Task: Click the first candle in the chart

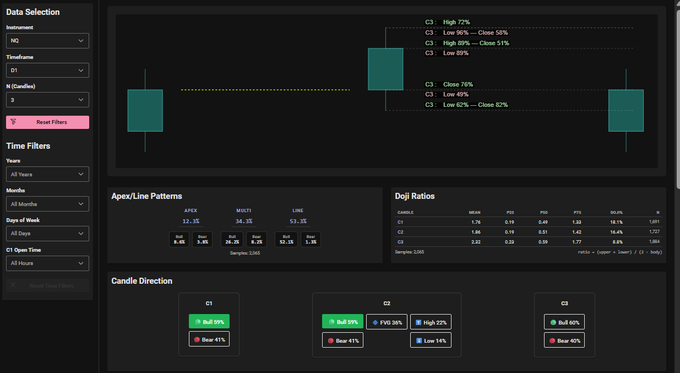Action: pos(145,111)
